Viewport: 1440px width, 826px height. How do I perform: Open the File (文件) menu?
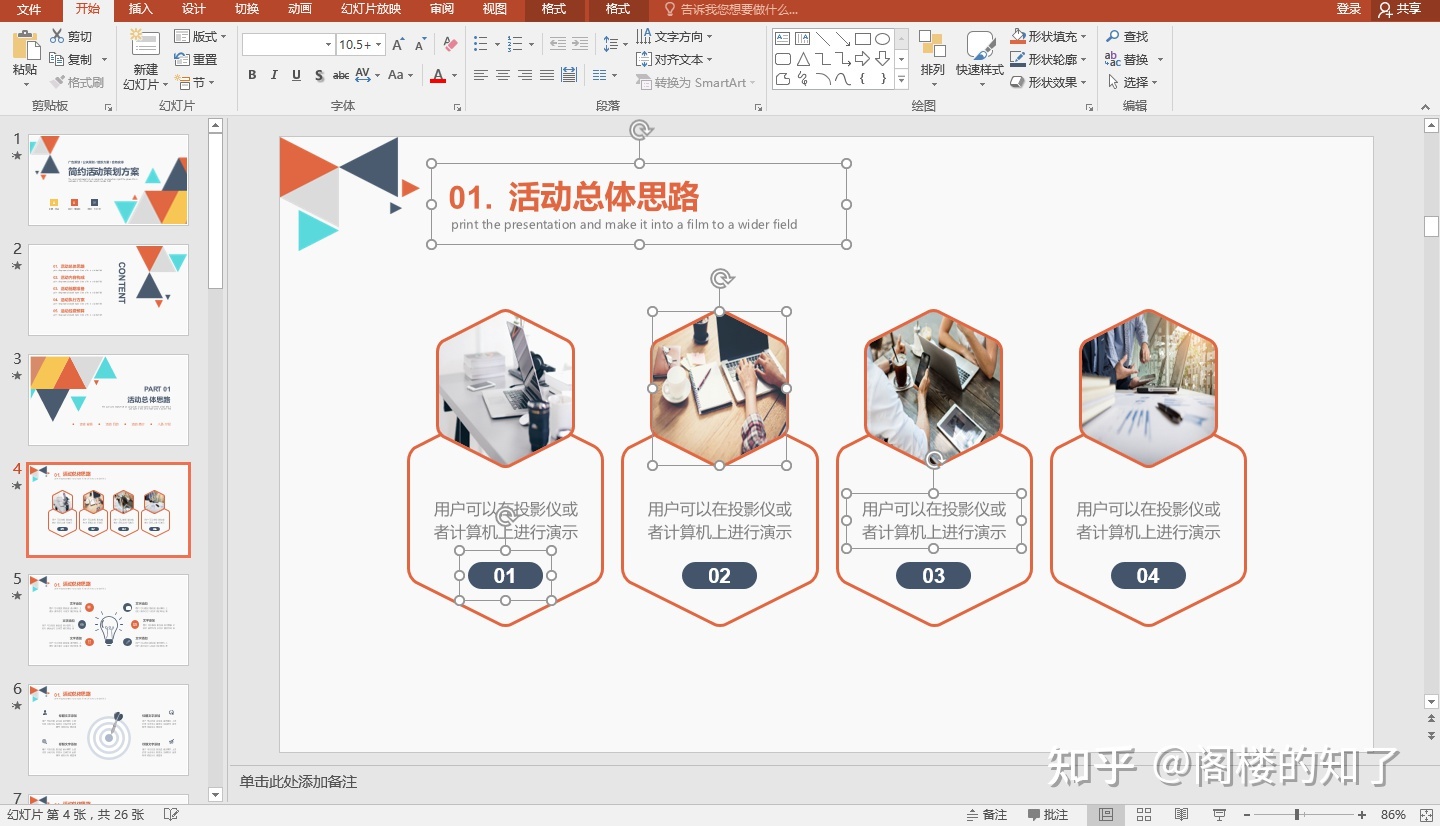[29, 10]
